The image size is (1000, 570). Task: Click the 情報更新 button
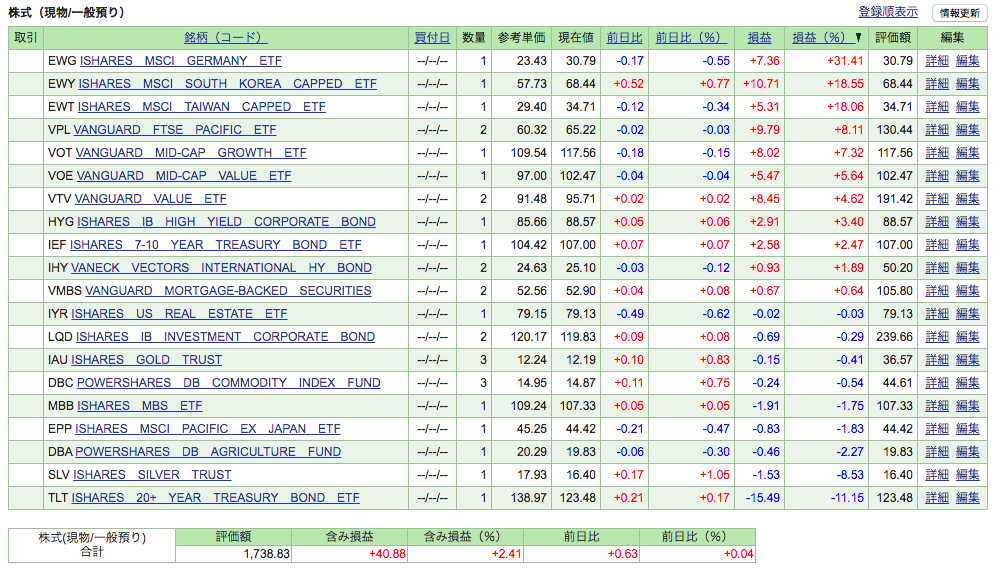(x=960, y=13)
